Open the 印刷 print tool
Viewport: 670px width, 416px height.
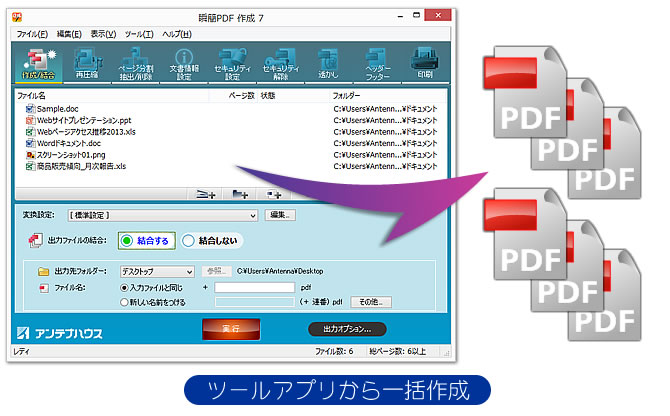425,64
